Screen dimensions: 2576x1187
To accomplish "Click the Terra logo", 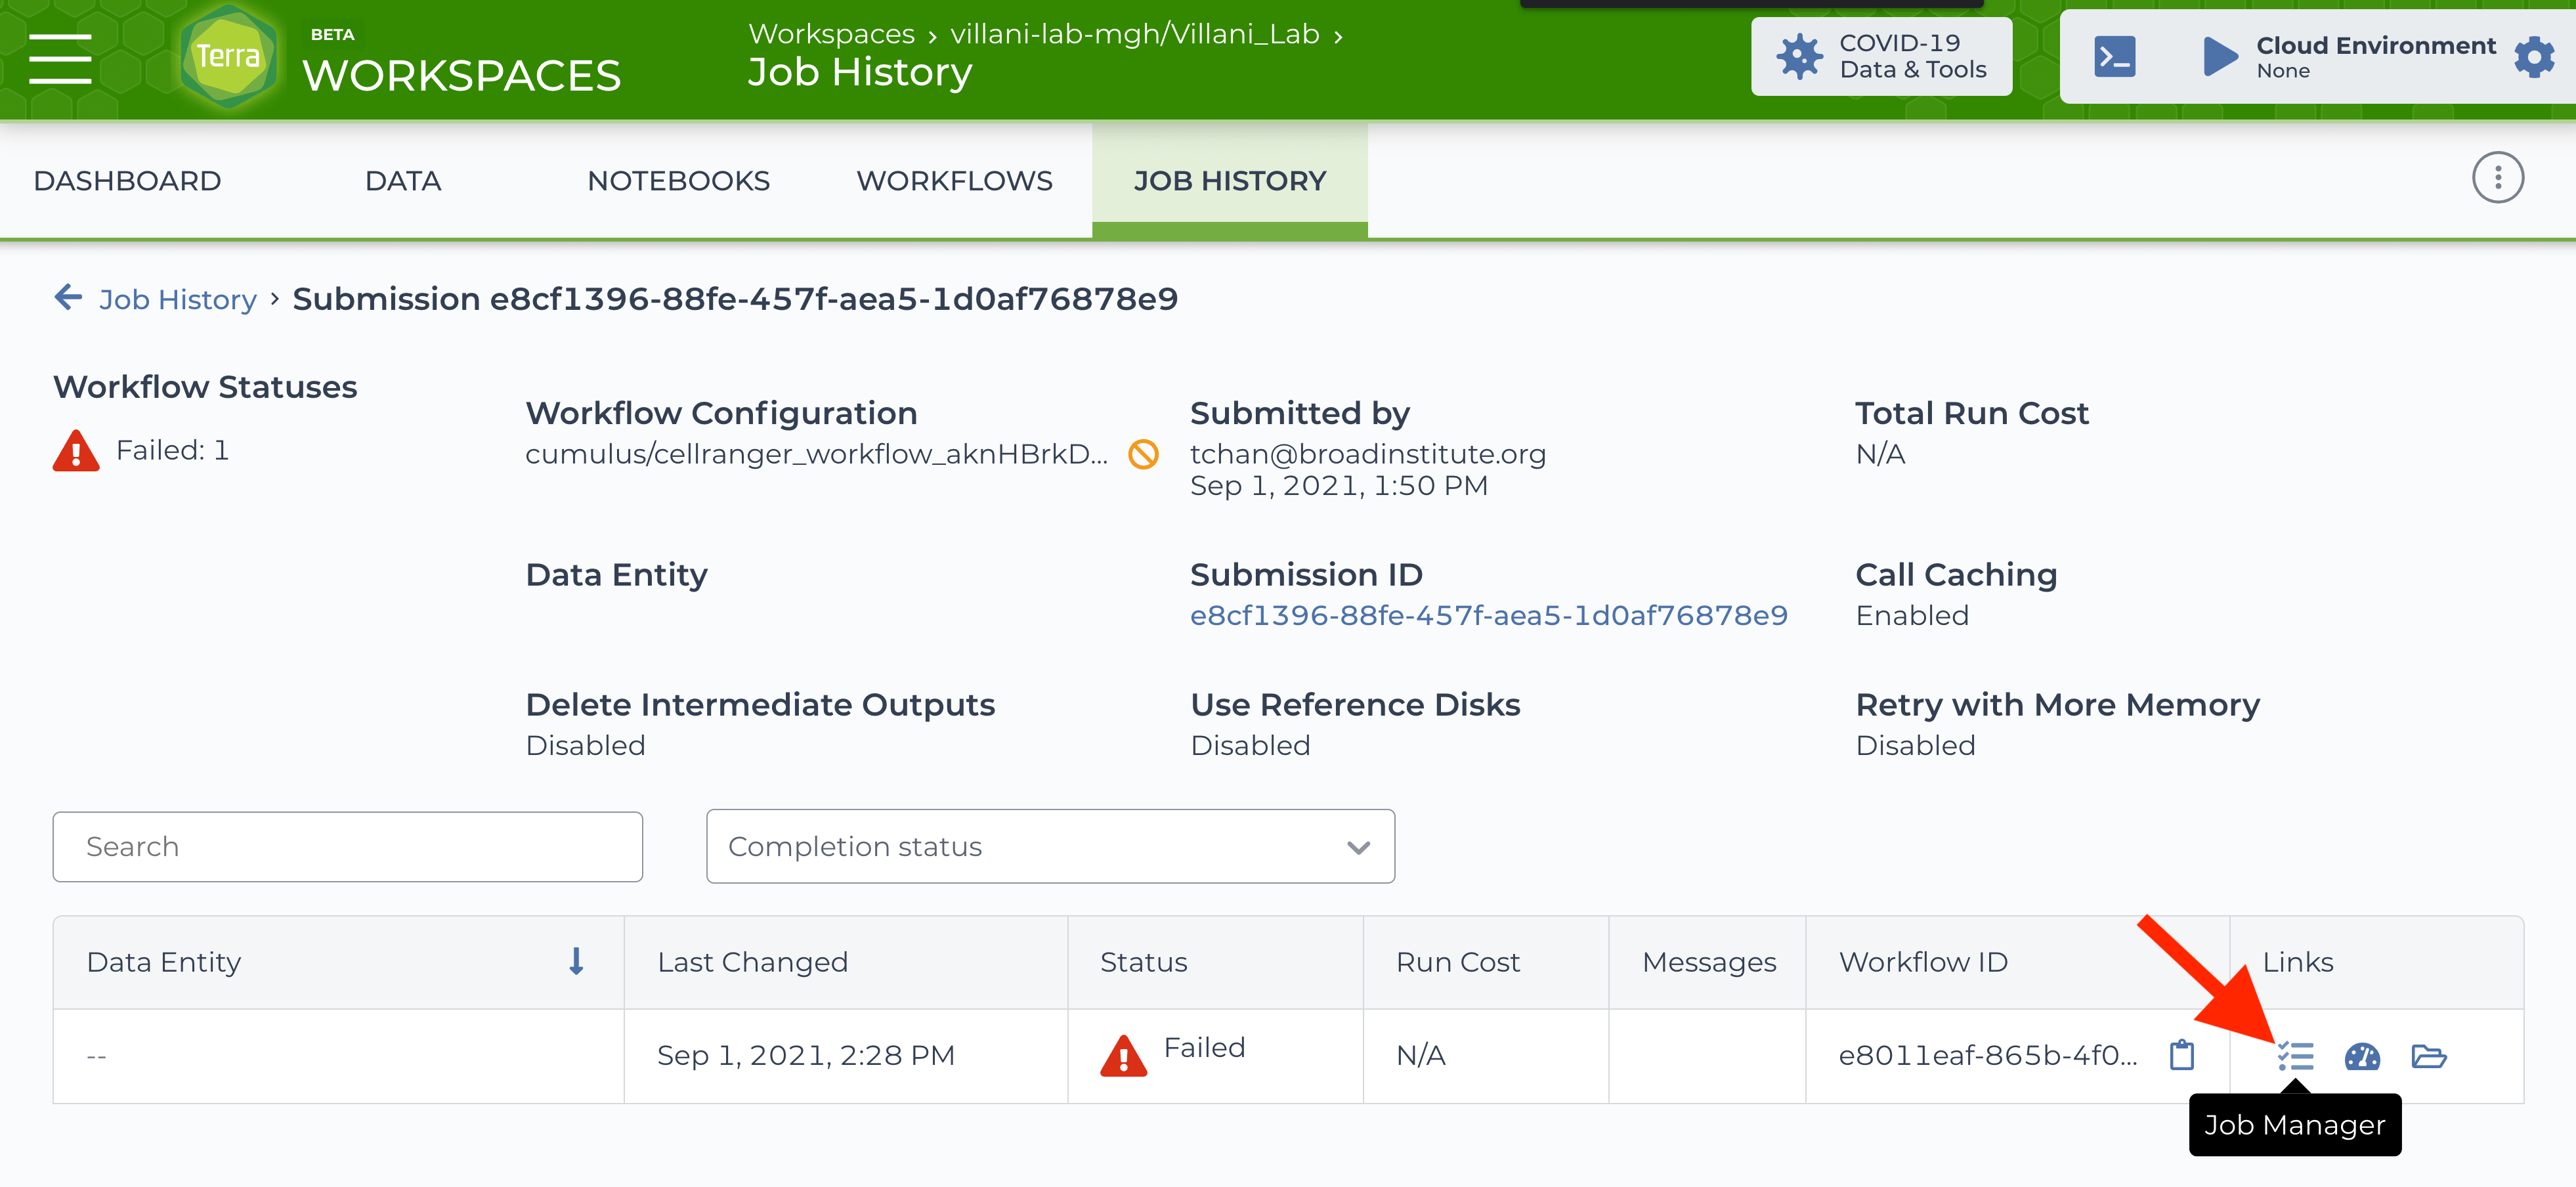I will click(x=228, y=56).
